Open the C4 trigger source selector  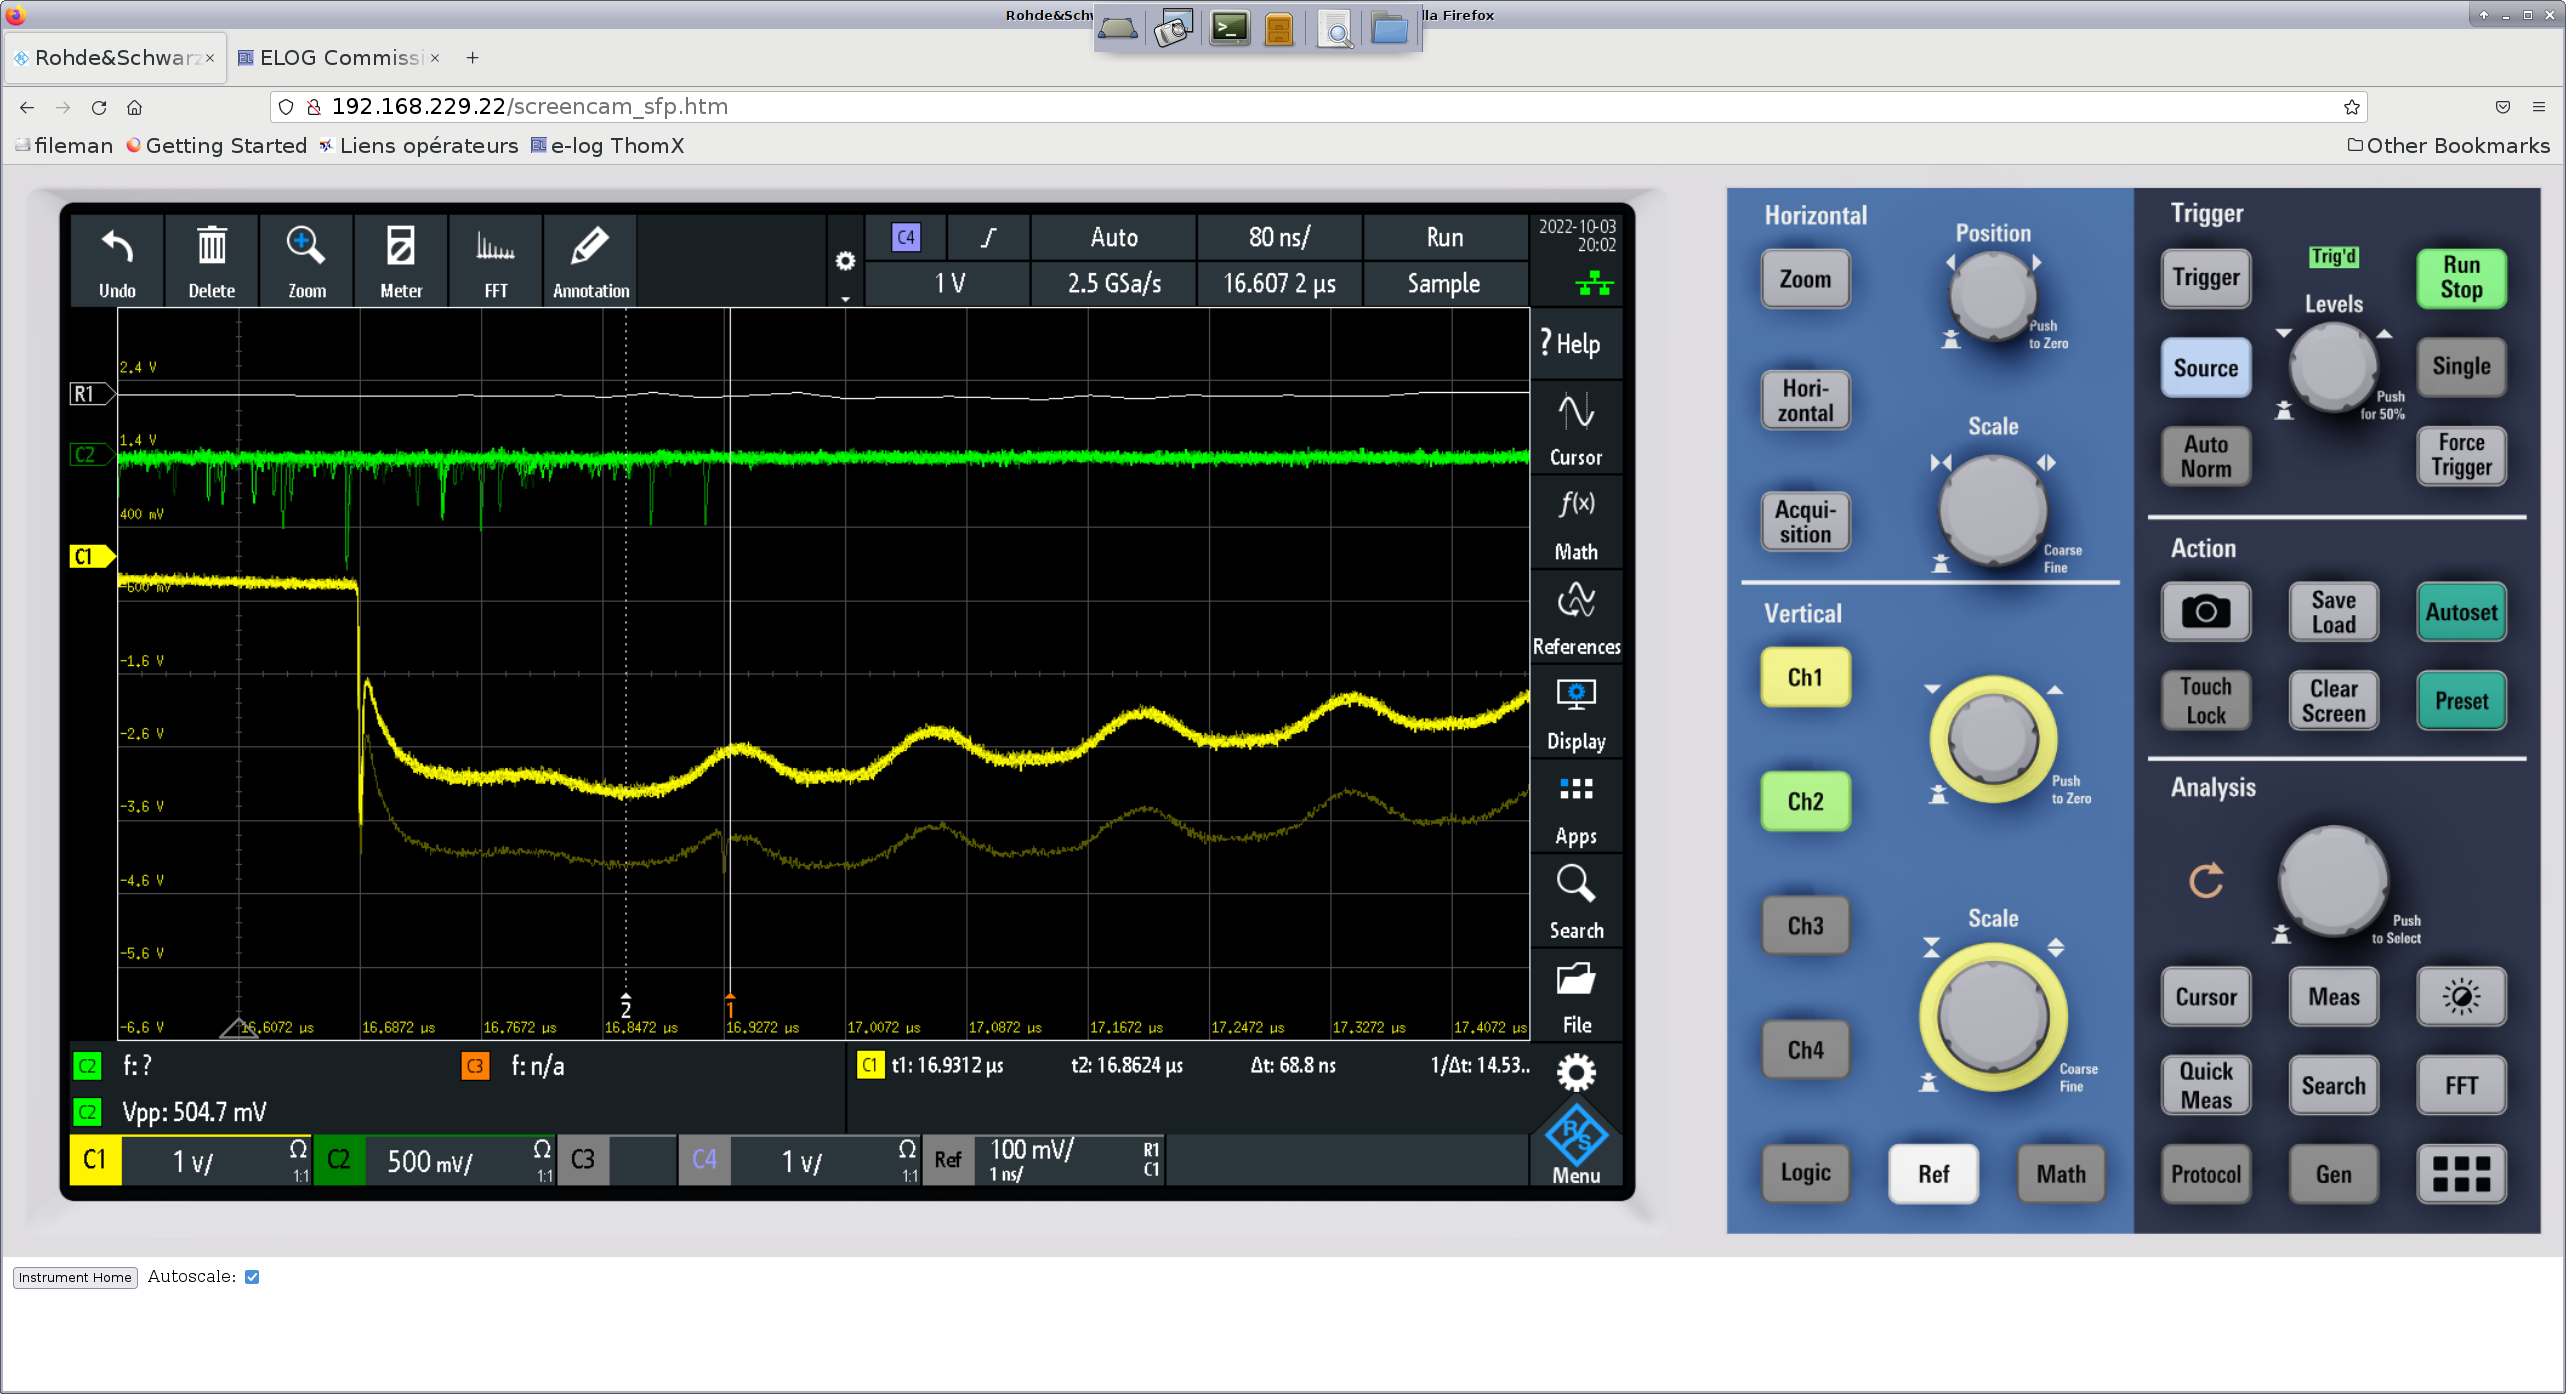tap(905, 237)
